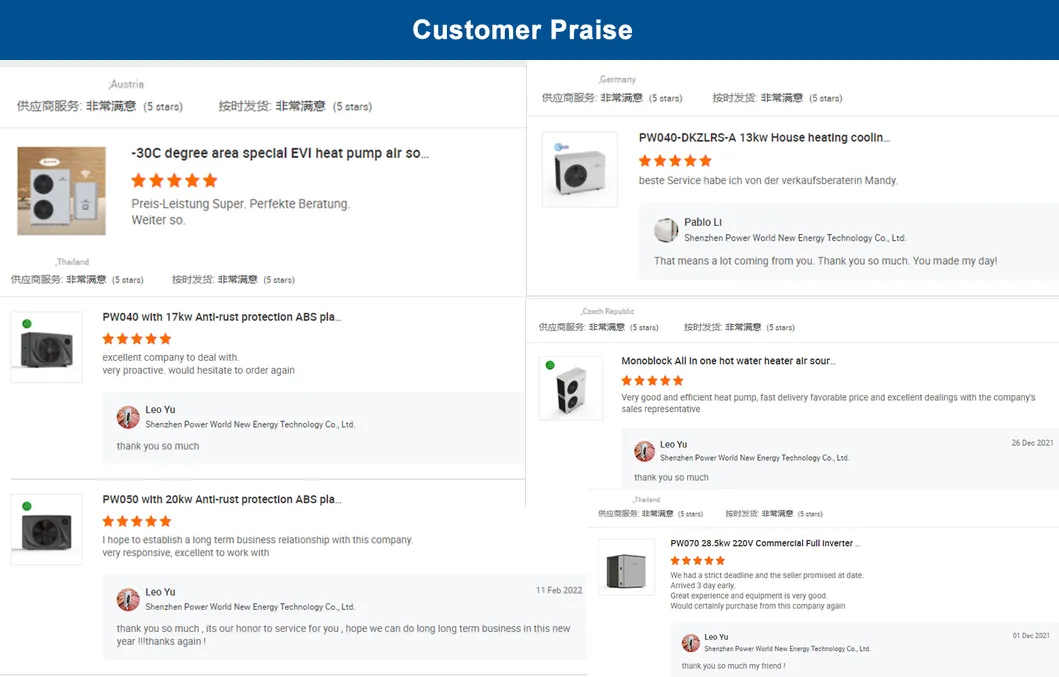Open "Monoblock All in one hot water heater" link
This screenshot has height=677, width=1059.
point(728,361)
